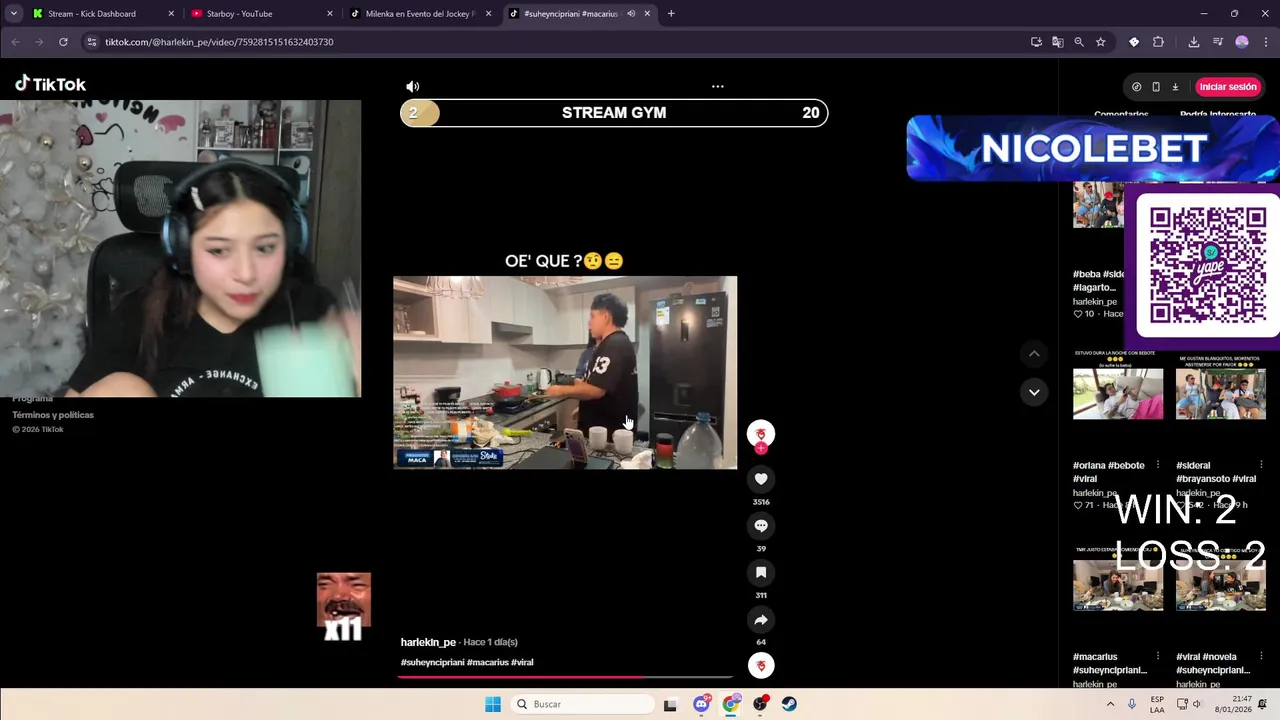Click TikTok's desktop app download icon
This screenshot has height=720, width=1280.
tap(1175, 87)
